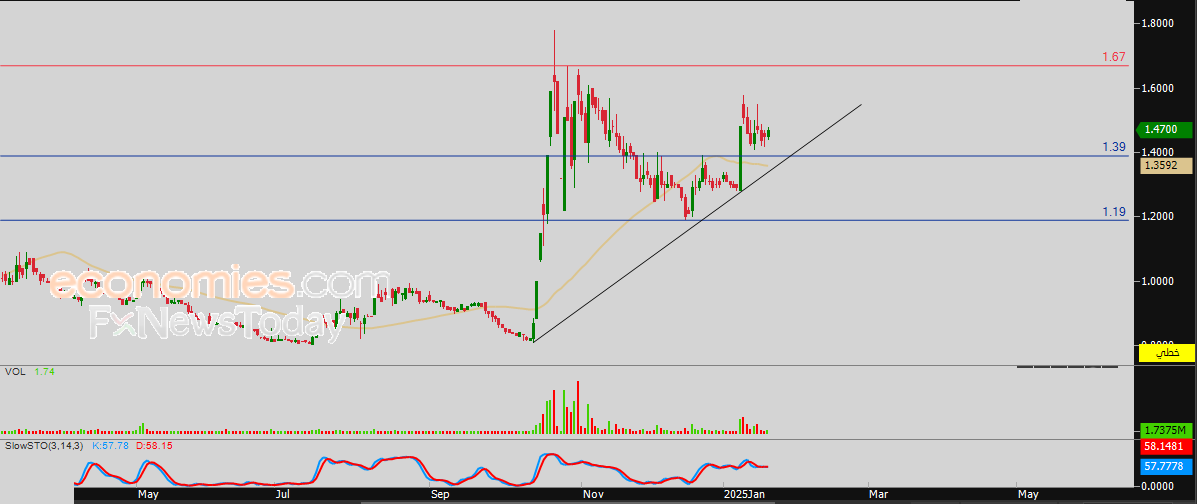This screenshot has height=504, width=1197.
Task: Click the 1.2000 price axis label
Action: (1157, 217)
